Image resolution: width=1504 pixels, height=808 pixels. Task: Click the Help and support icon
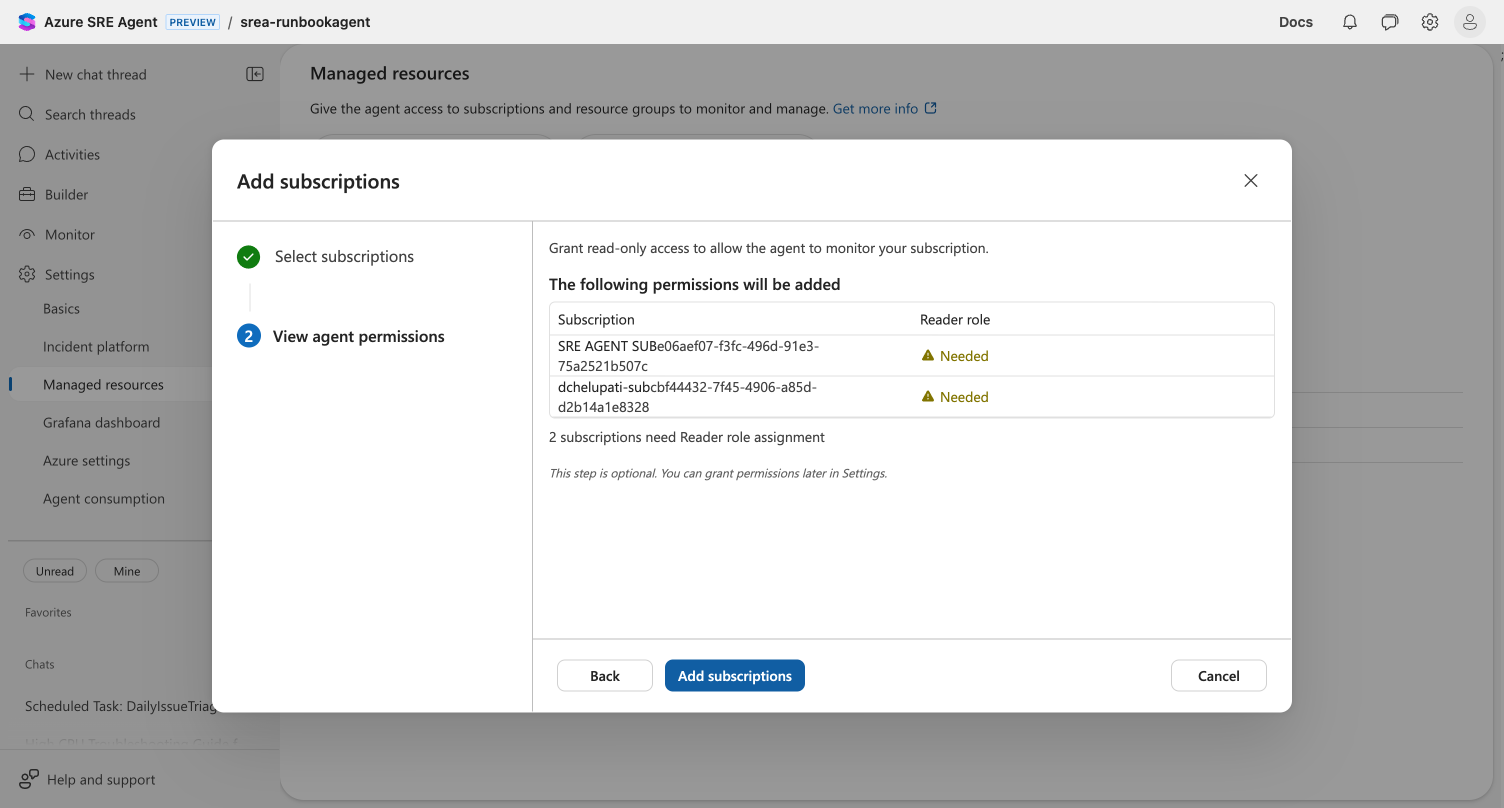click(29, 779)
